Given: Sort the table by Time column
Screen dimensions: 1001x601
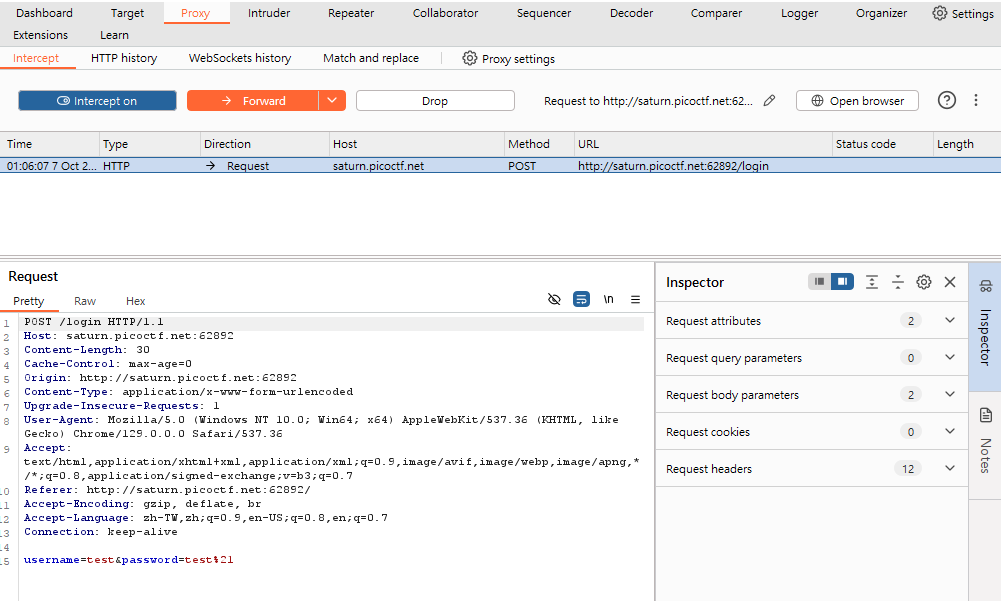Looking at the screenshot, I should [x=50, y=144].
